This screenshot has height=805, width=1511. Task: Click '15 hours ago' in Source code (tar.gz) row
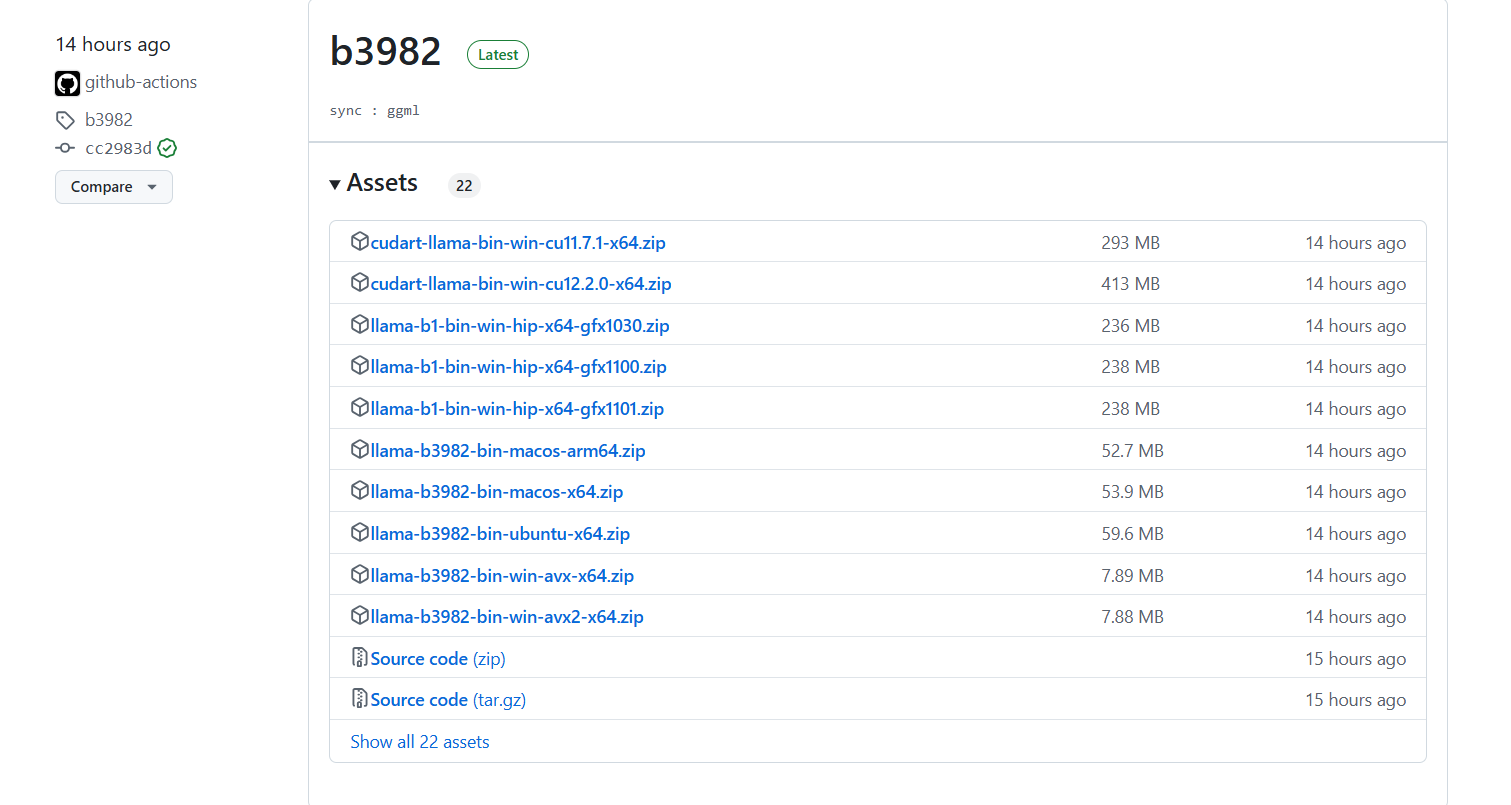1356,700
